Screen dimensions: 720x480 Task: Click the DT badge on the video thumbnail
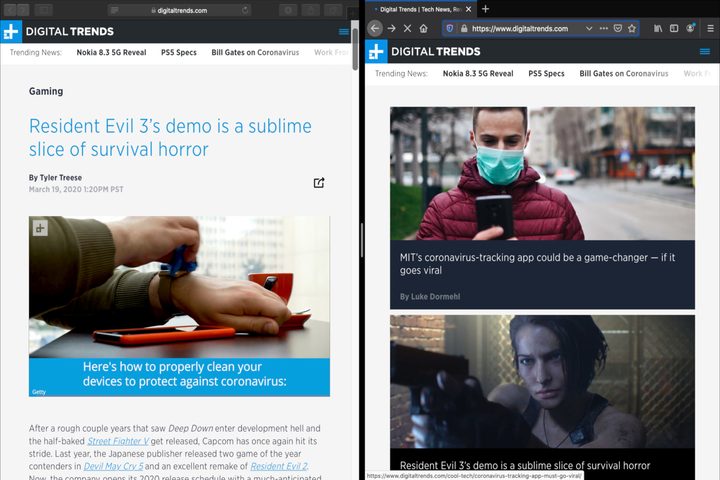pyautogui.click(x=40, y=228)
